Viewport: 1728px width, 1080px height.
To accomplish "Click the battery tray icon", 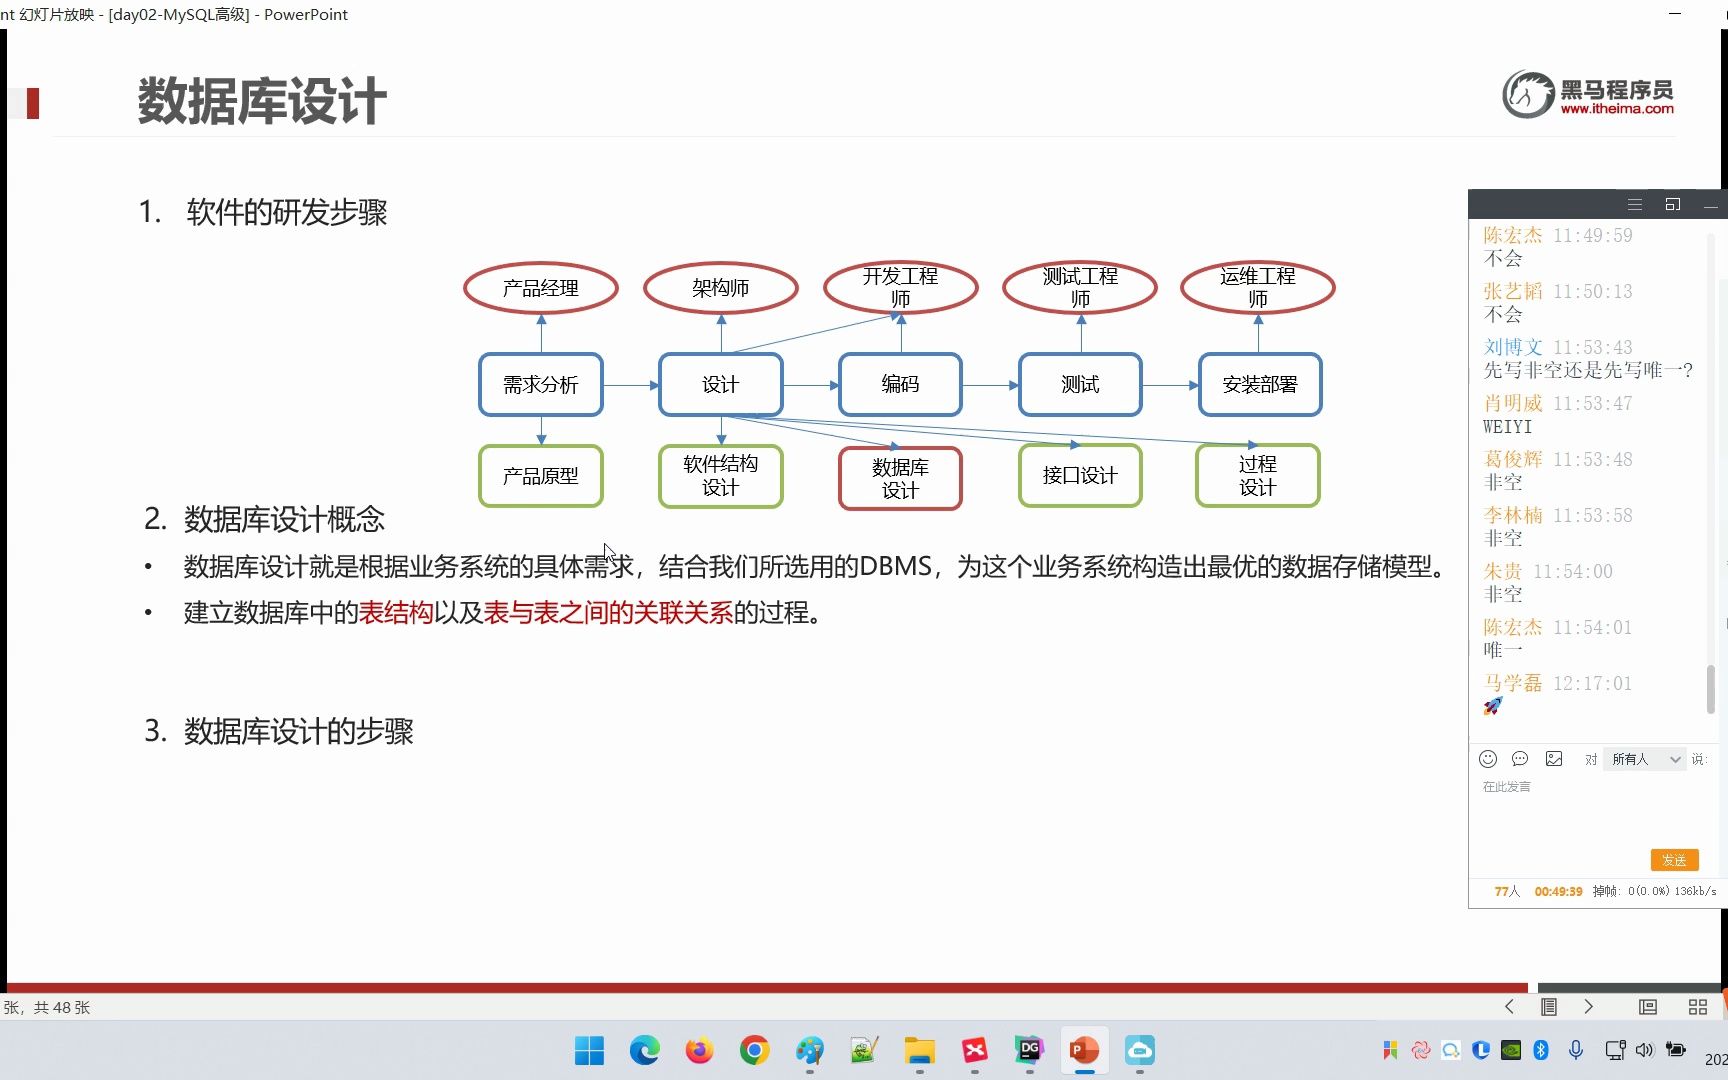I will click(x=1676, y=1050).
